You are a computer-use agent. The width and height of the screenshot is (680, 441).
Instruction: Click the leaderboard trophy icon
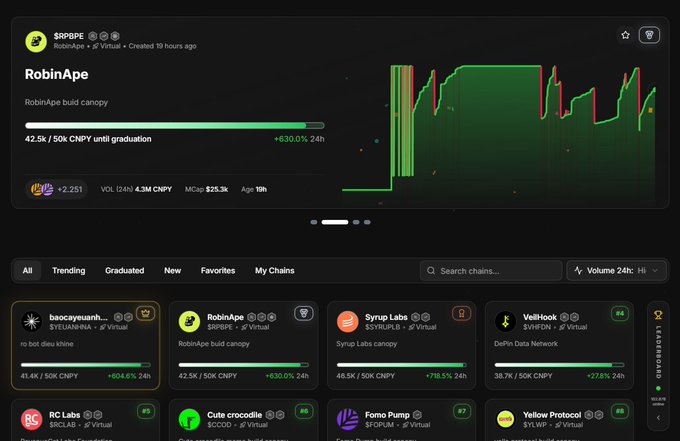coord(658,315)
